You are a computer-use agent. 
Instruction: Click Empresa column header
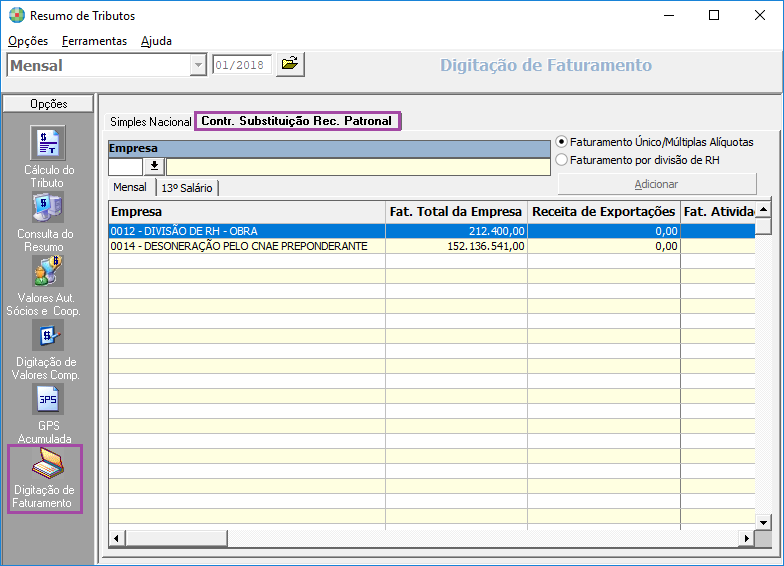point(247,212)
